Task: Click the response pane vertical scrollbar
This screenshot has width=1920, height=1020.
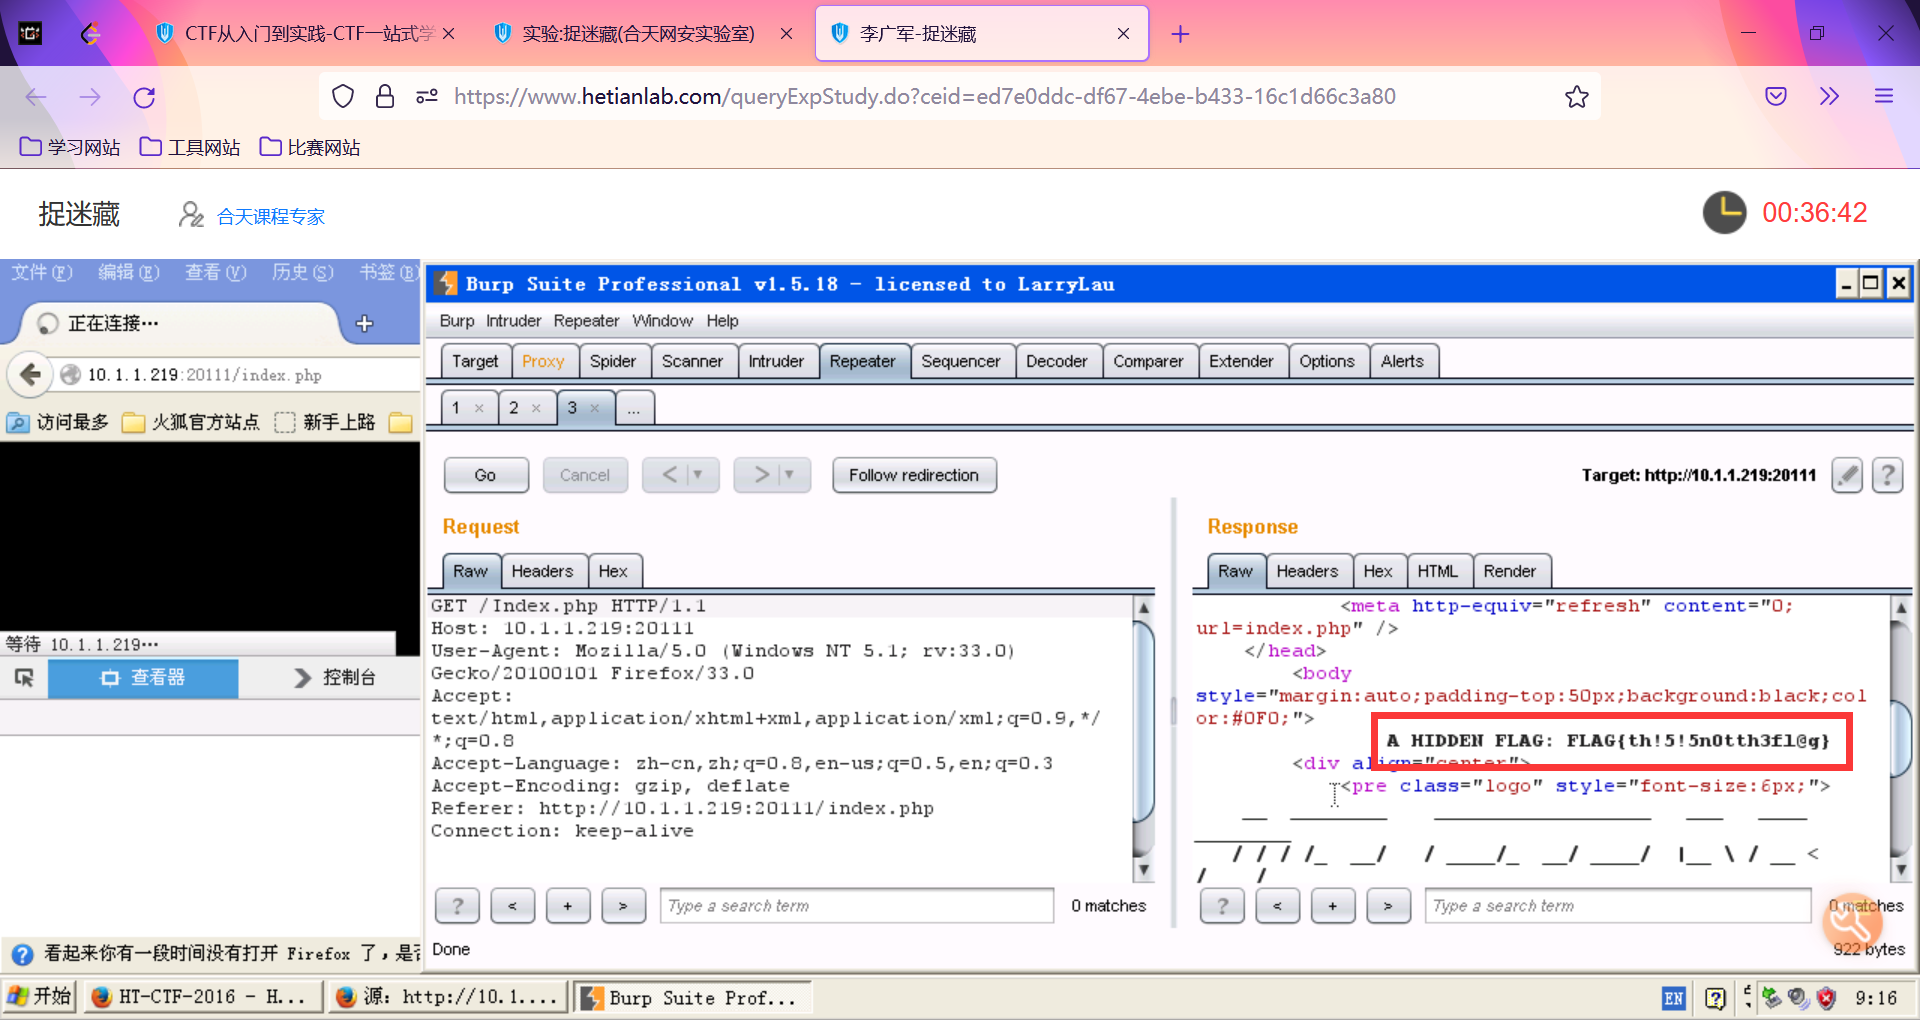Action: [x=1901, y=739]
